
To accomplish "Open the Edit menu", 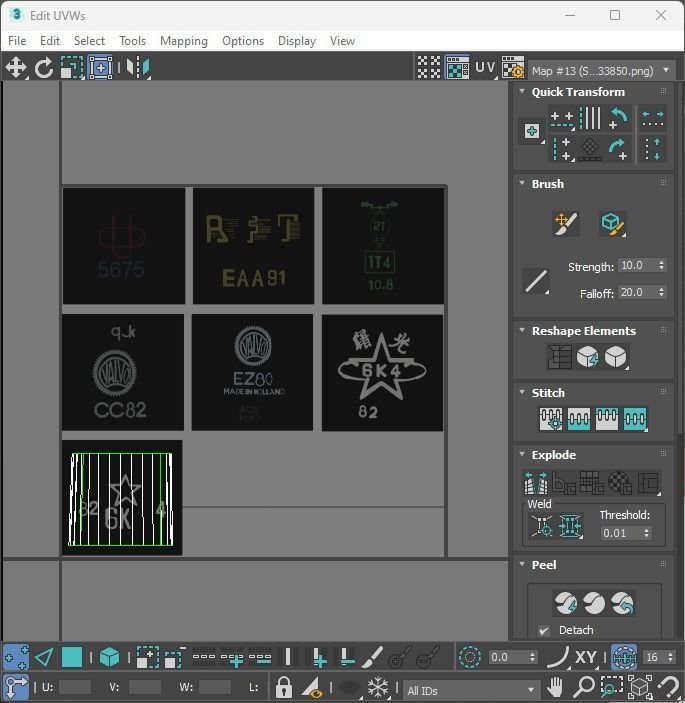I will coord(50,41).
